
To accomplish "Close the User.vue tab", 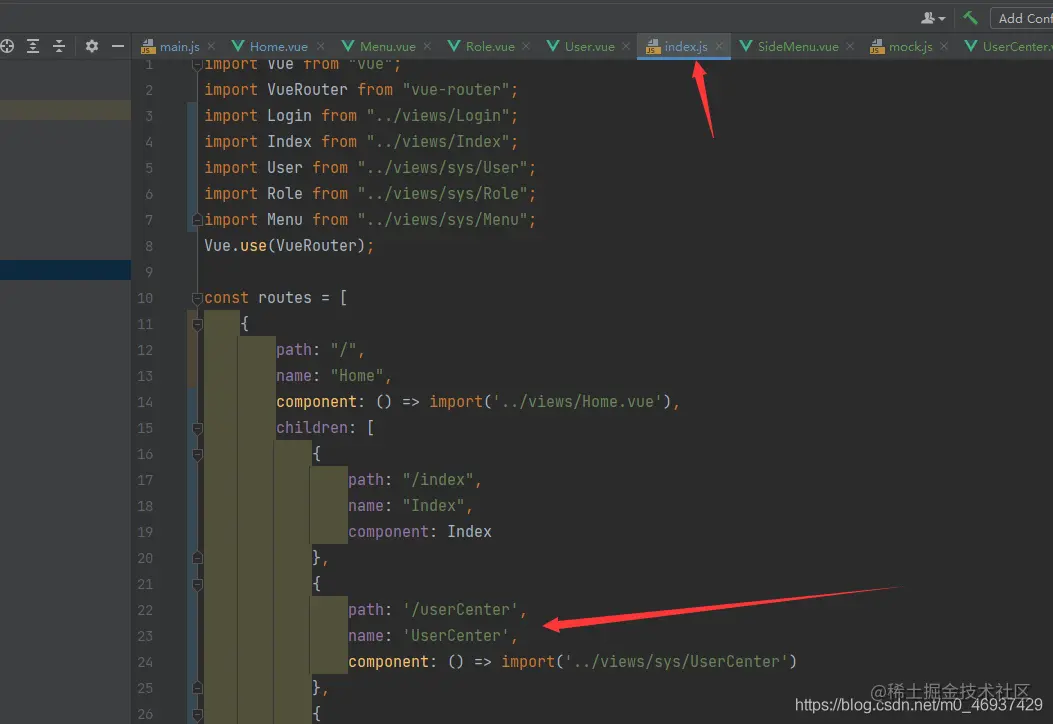I will click(x=626, y=46).
